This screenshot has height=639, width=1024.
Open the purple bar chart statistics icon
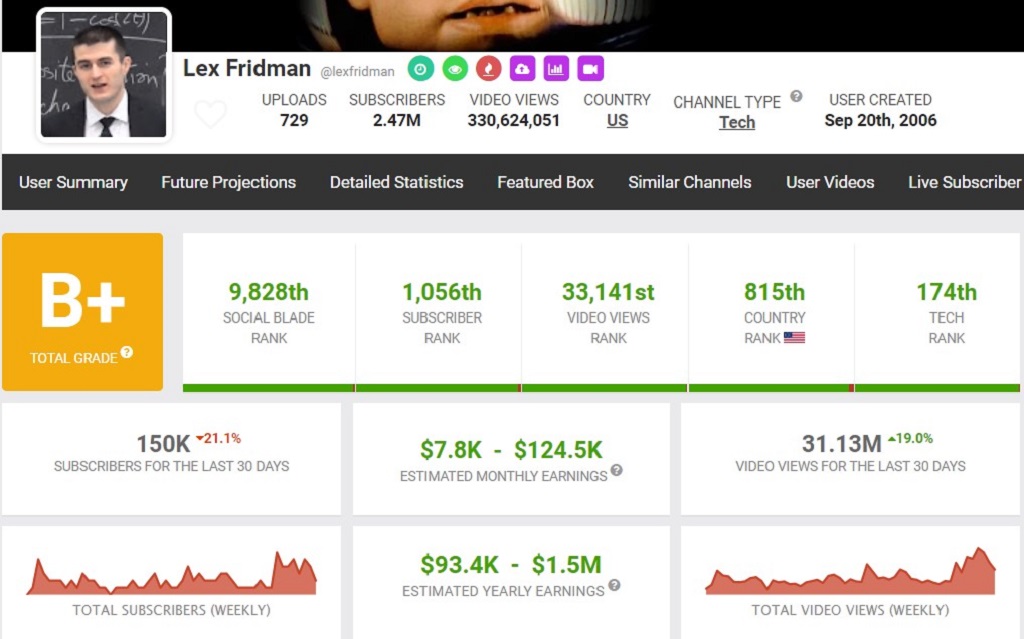(x=556, y=68)
